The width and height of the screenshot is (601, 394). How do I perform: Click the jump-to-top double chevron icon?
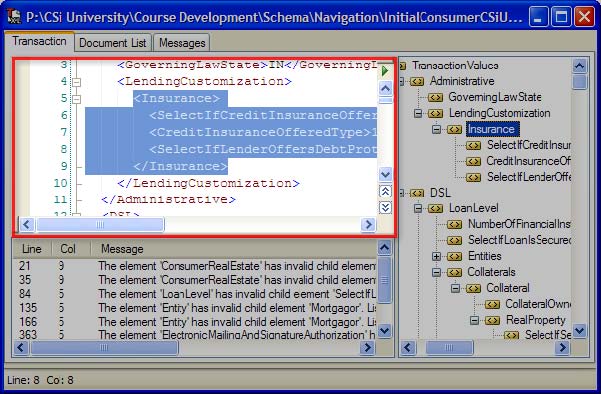pos(385,191)
